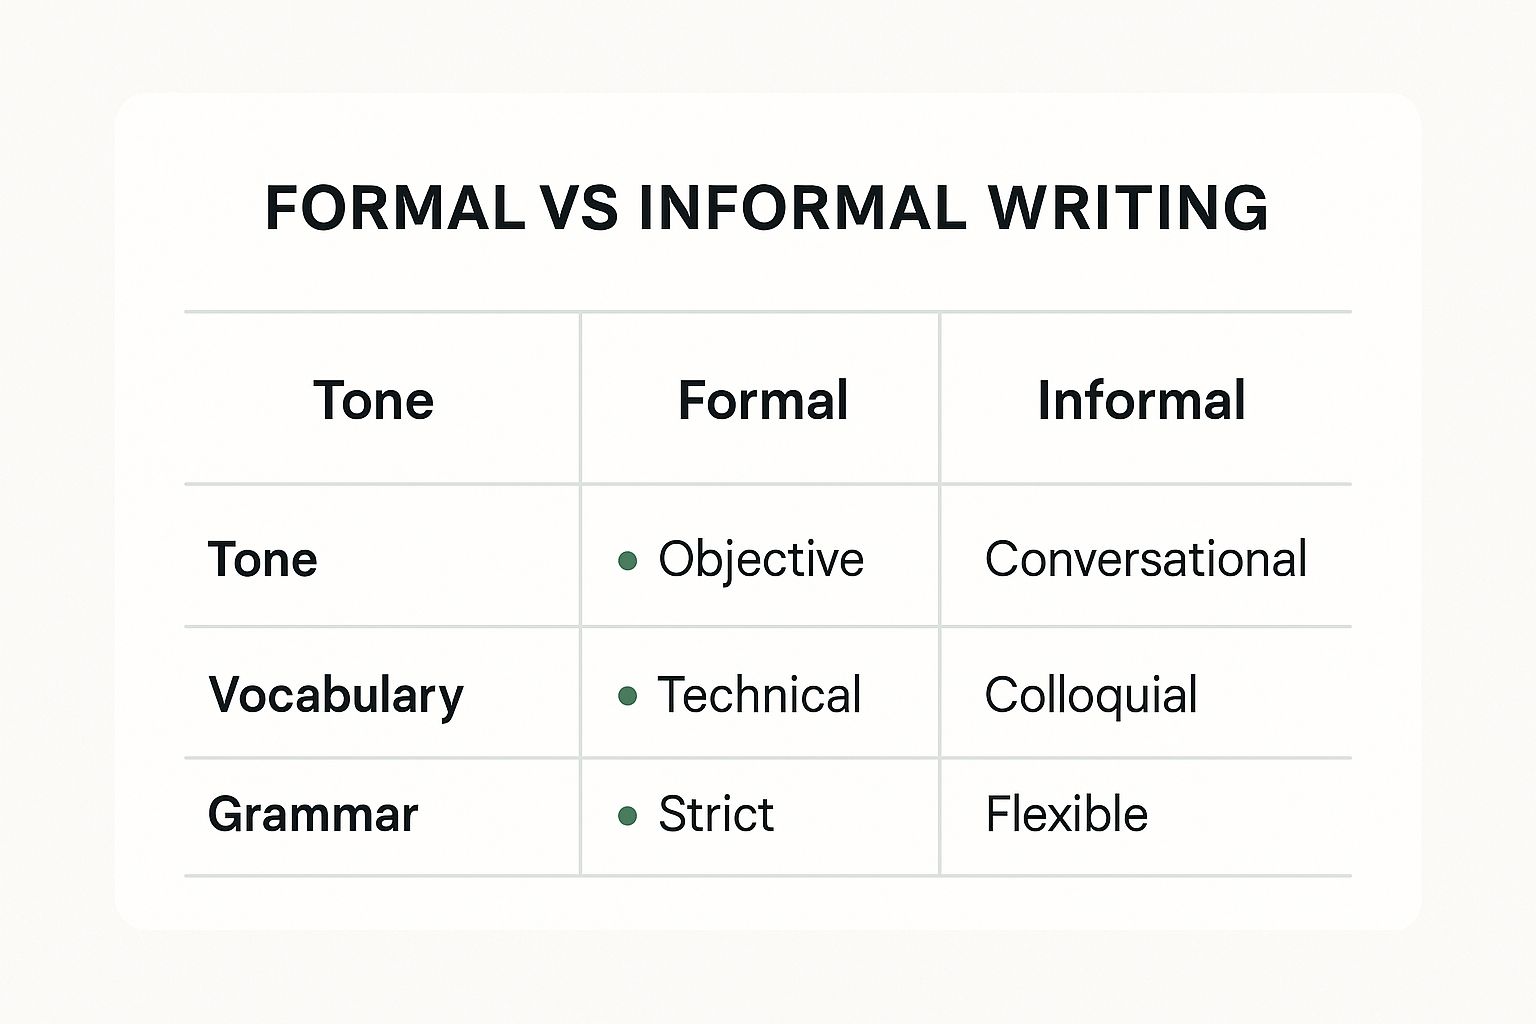
Task: Select the "Vocabulary" row label
Action: (x=336, y=696)
